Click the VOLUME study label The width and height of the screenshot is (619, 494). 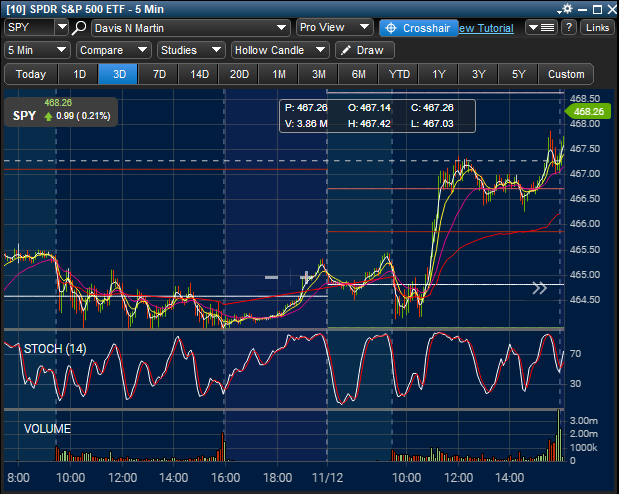pyautogui.click(x=47, y=428)
